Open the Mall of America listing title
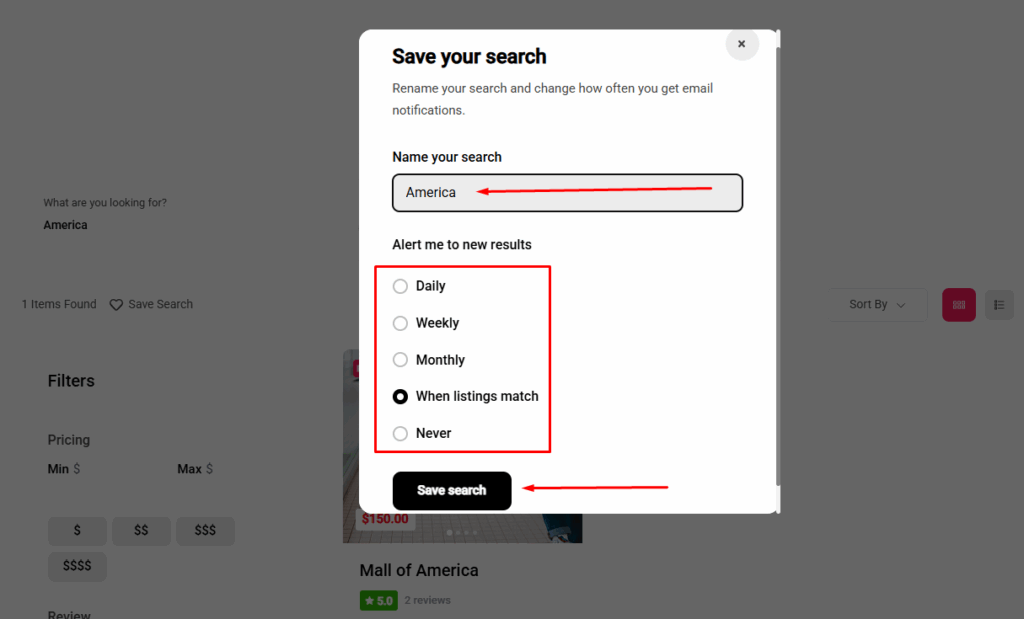Screen dimensions: 1024x619 coord(419,571)
